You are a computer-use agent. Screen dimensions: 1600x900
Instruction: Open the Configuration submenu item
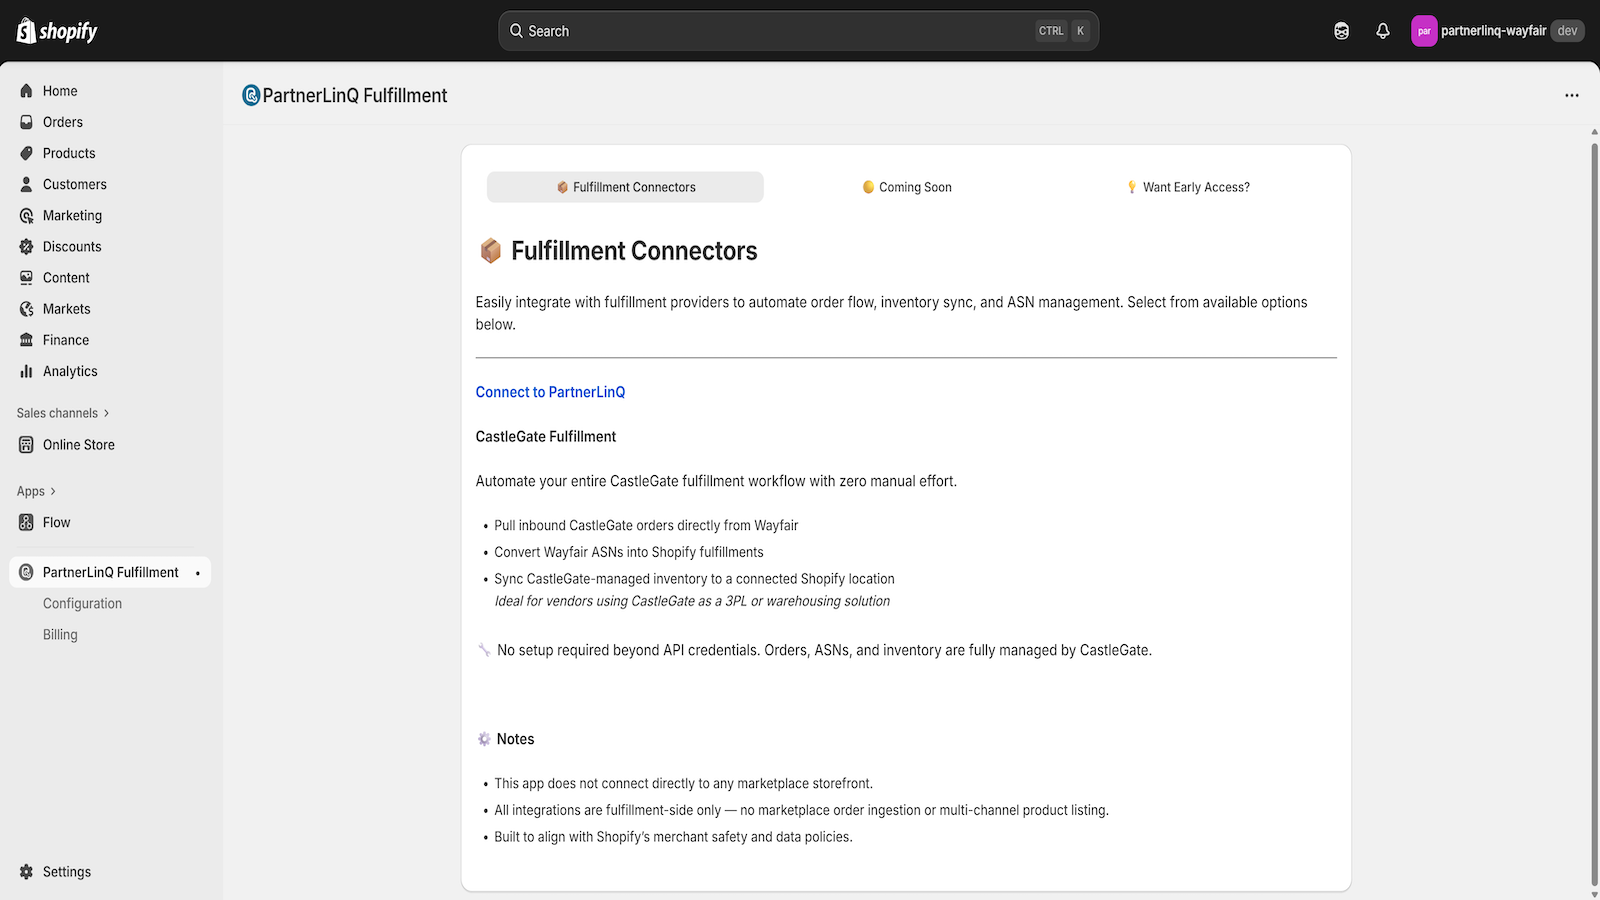tap(82, 604)
